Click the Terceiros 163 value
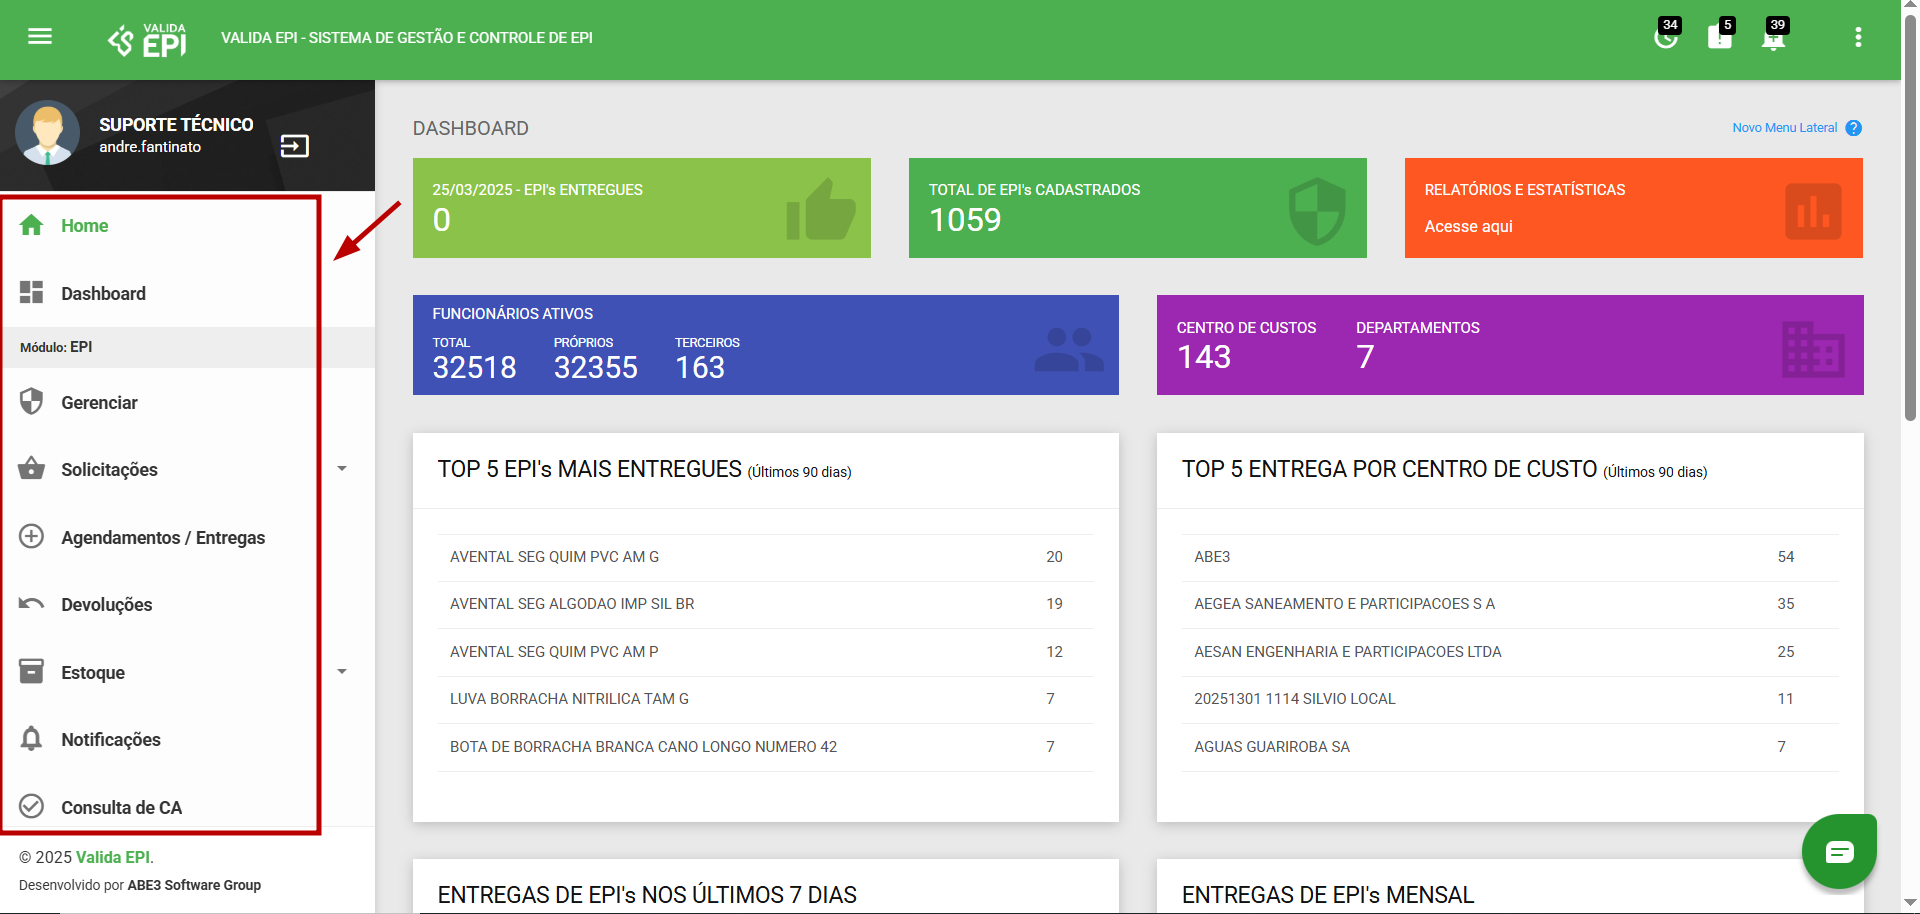The height and width of the screenshot is (914, 1920). 699,368
